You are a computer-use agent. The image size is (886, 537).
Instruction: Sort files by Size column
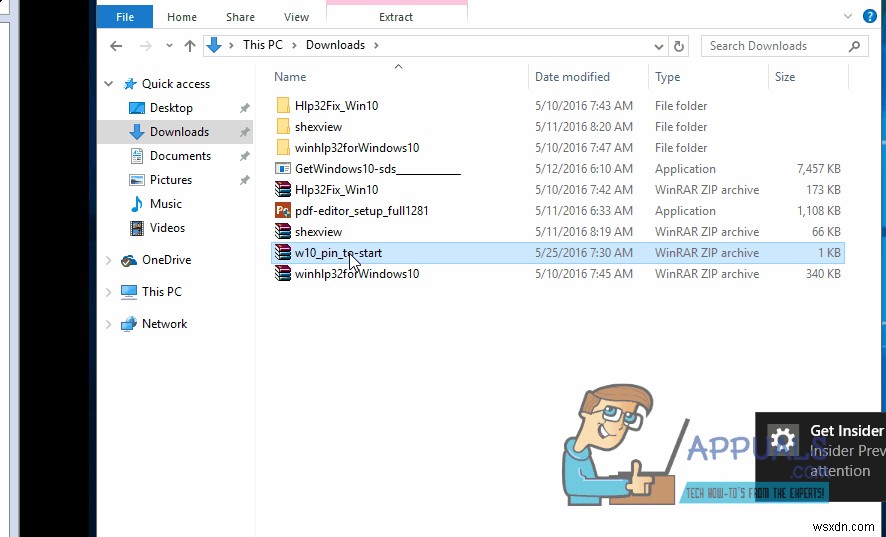click(785, 77)
